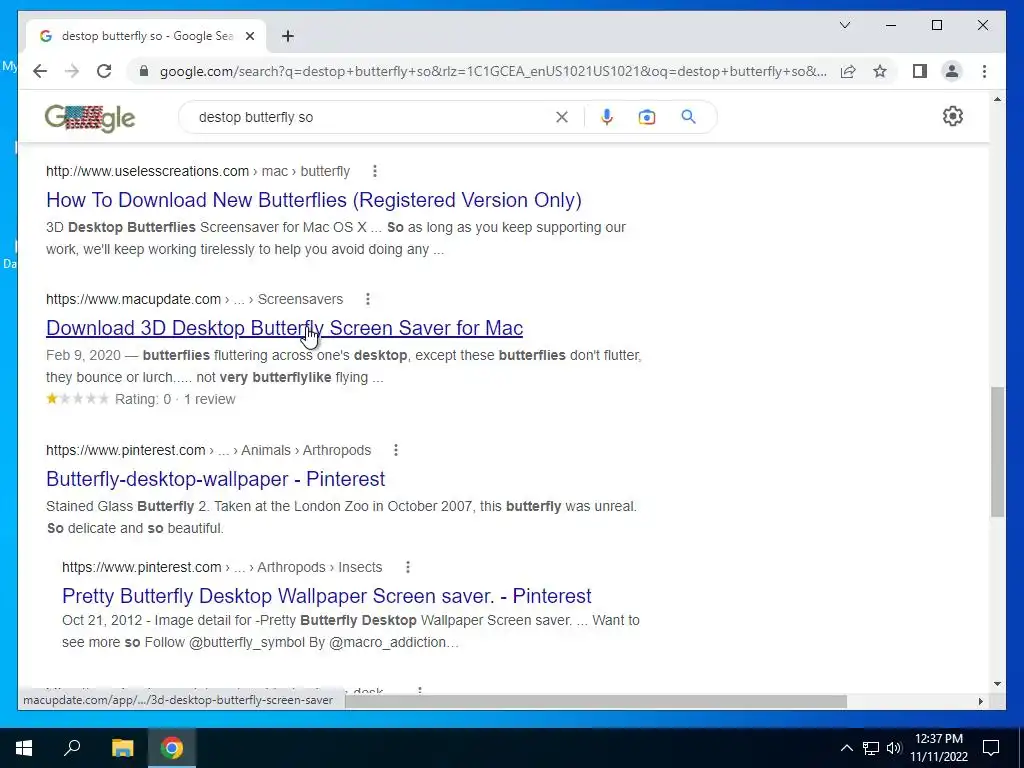Open Download 3D Desktop Butterfly Screen Saver link
The height and width of the screenshot is (768, 1024).
pos(284,328)
